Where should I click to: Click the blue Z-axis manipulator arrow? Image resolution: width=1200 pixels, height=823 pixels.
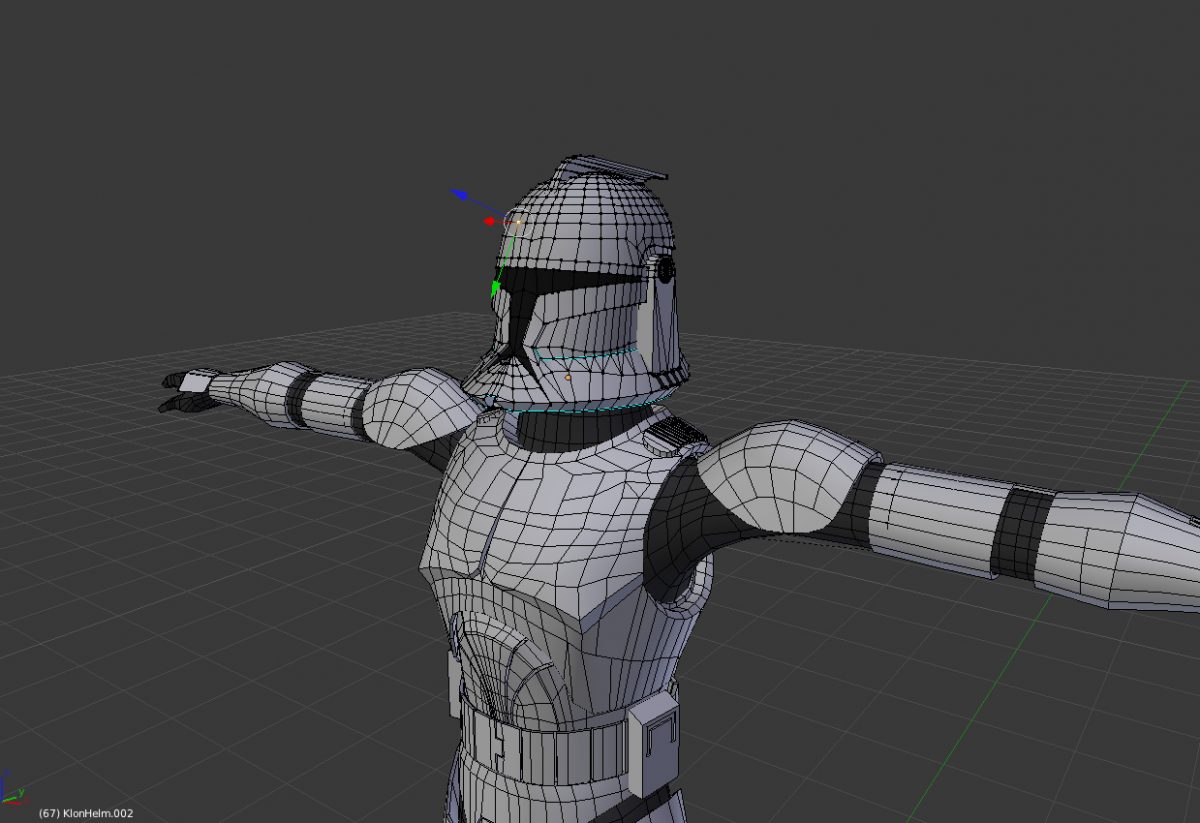tap(461, 193)
